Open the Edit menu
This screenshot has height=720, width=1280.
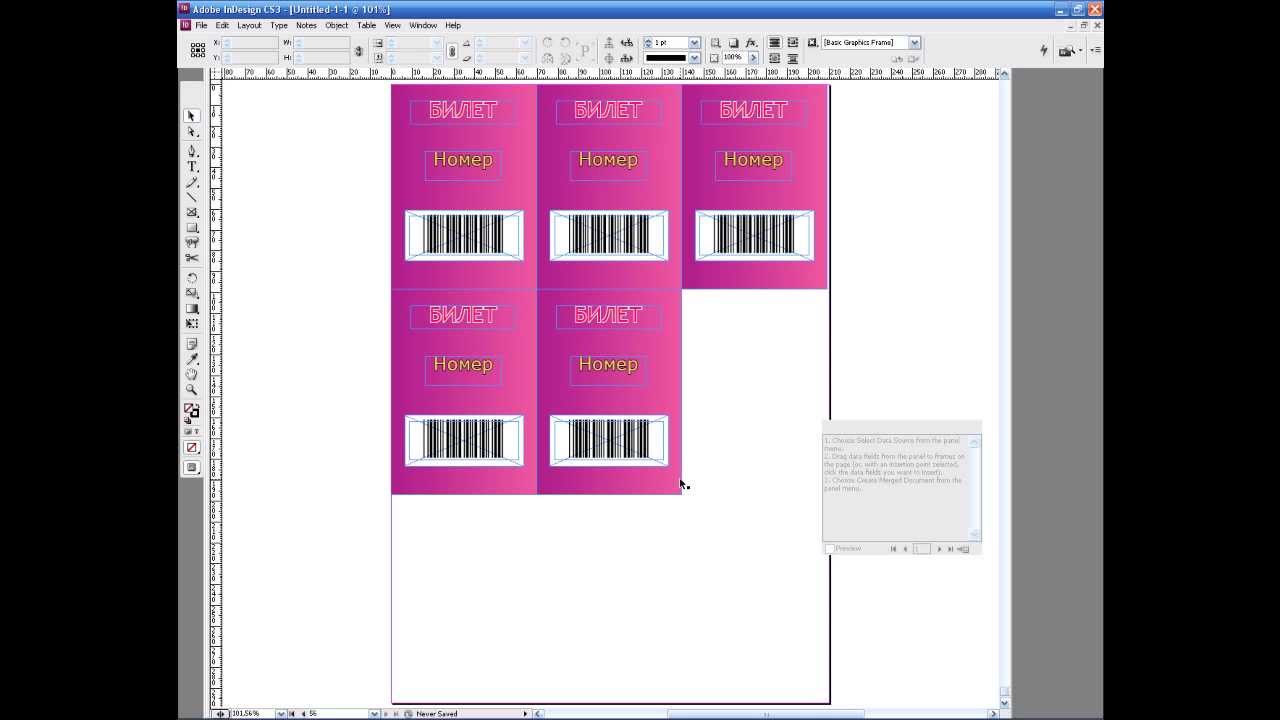coord(222,25)
